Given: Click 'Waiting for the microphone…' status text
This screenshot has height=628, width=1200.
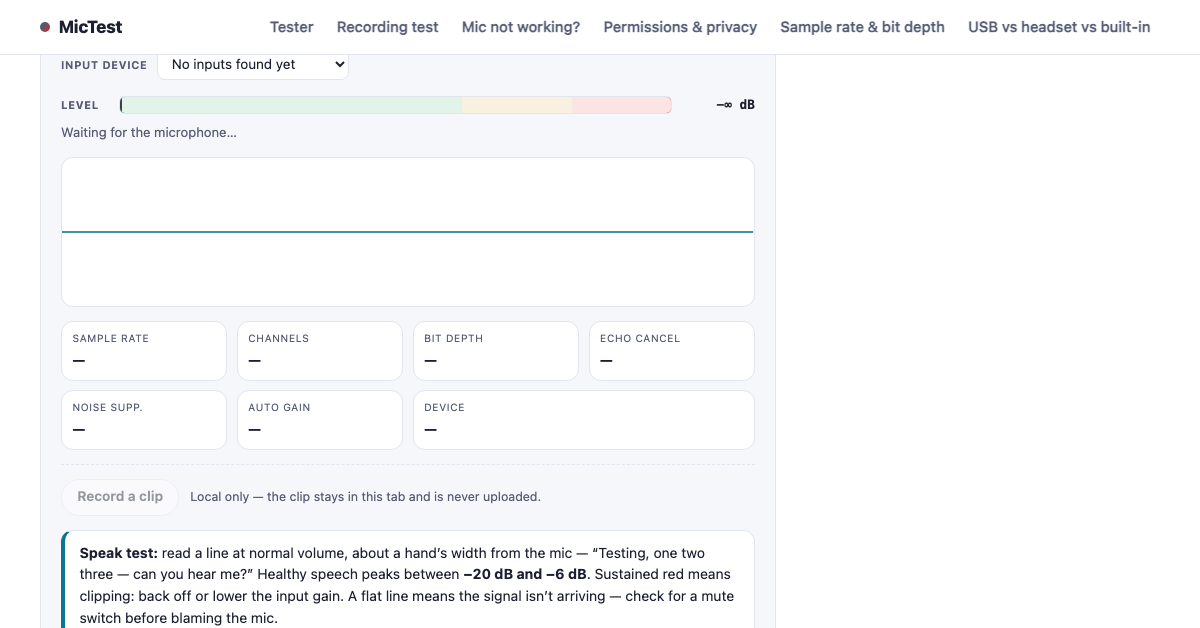Looking at the screenshot, I should click(x=149, y=132).
